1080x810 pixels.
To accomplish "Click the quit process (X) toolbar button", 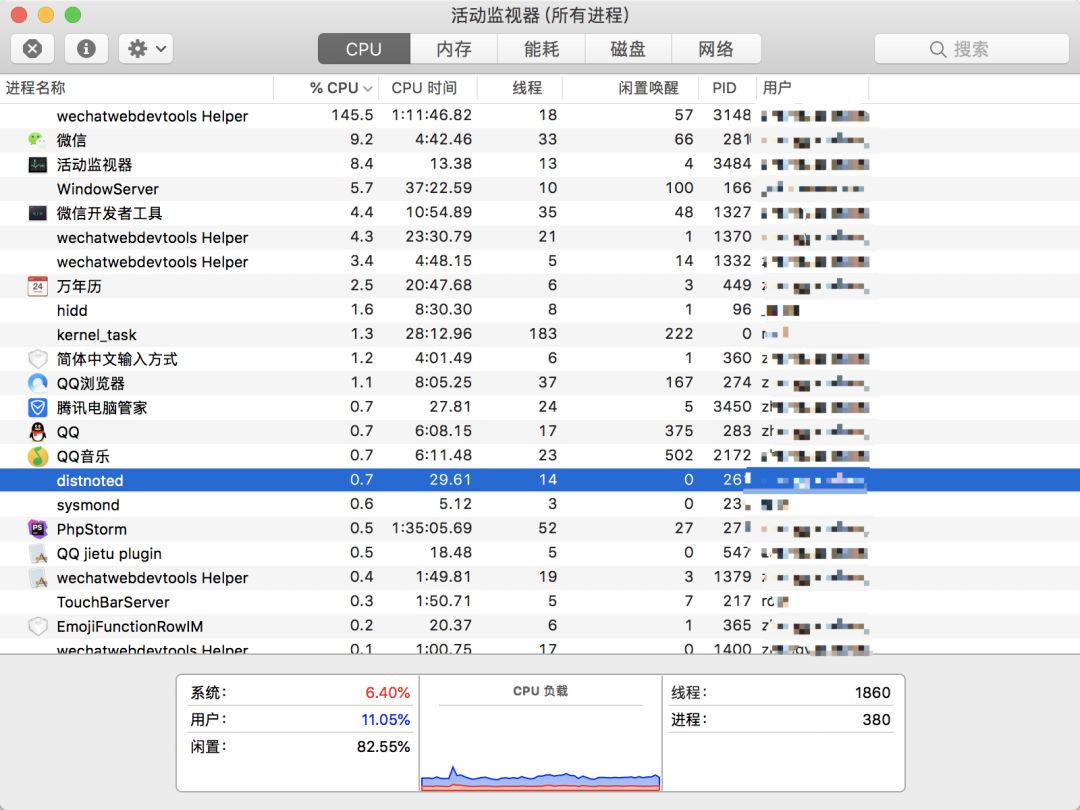I will [x=32, y=49].
